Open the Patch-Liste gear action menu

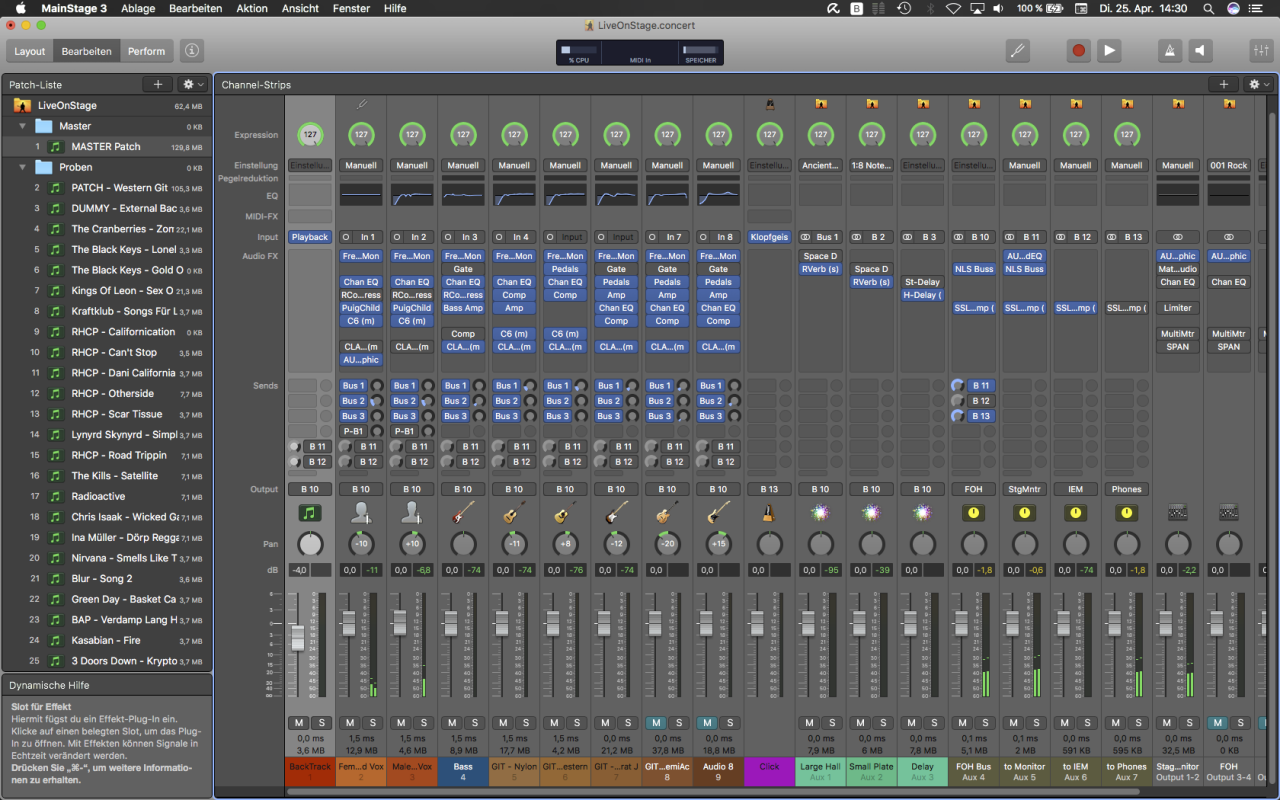(192, 85)
